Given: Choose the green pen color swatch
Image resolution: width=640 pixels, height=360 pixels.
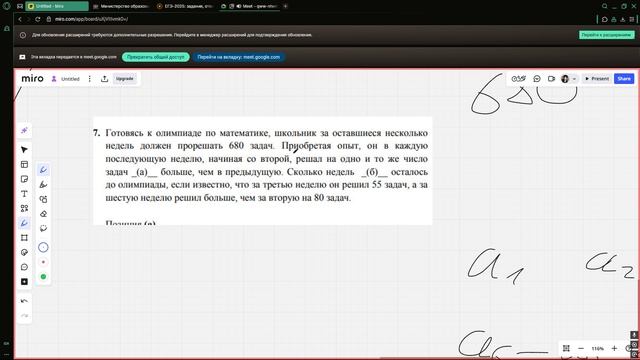Looking at the screenshot, I should coord(43,277).
